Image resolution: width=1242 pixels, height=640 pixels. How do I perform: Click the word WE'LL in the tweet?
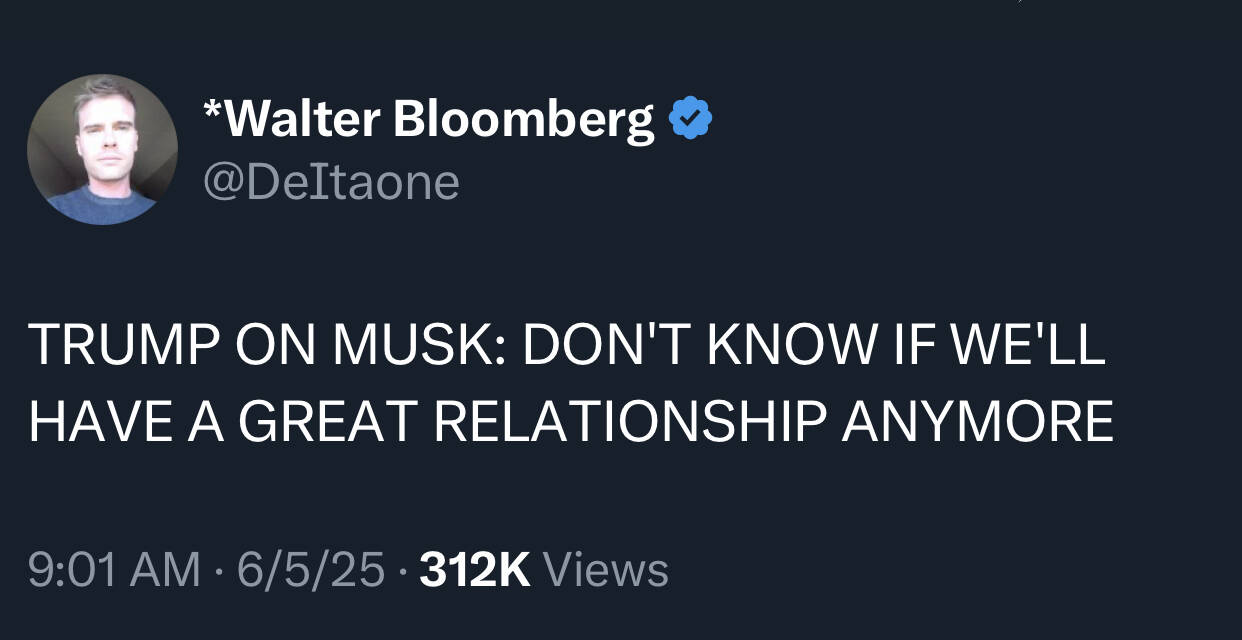pyautogui.click(x=1027, y=345)
